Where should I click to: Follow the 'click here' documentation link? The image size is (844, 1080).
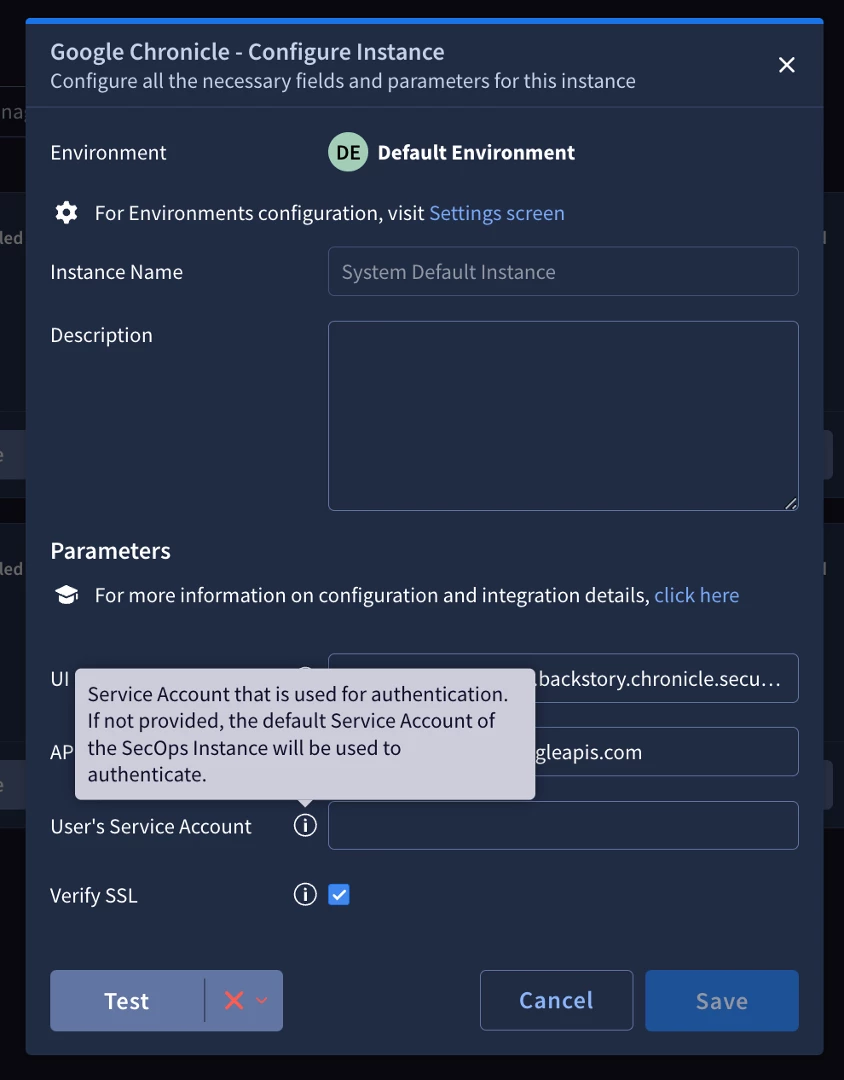tap(697, 595)
